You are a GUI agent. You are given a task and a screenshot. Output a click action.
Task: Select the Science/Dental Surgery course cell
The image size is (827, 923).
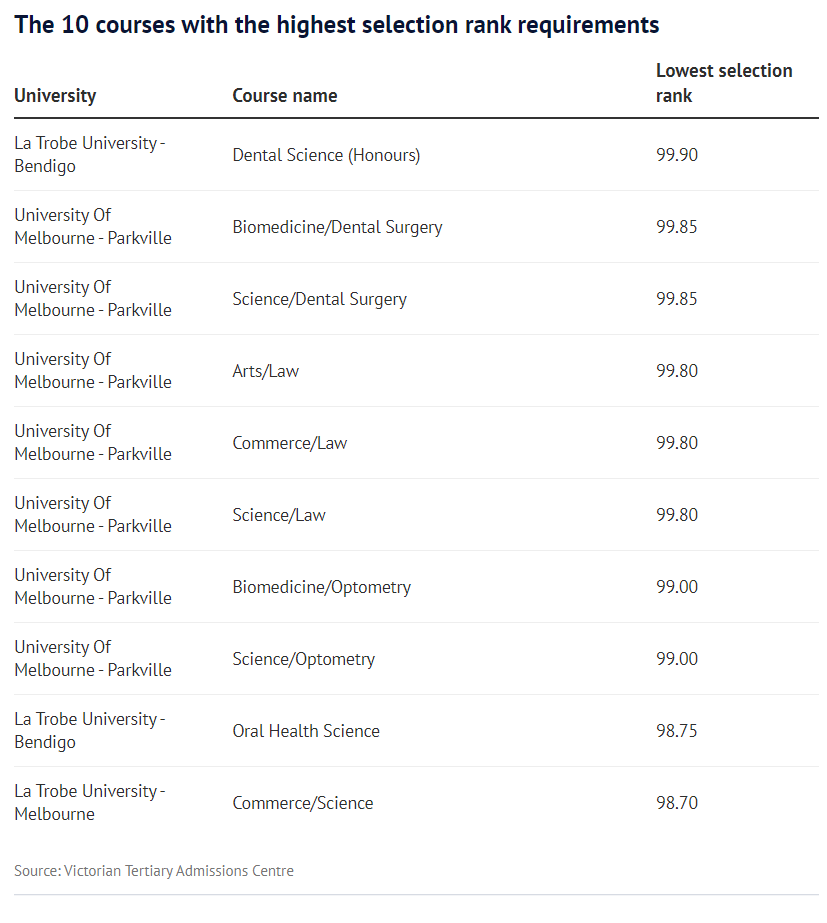click(x=319, y=299)
